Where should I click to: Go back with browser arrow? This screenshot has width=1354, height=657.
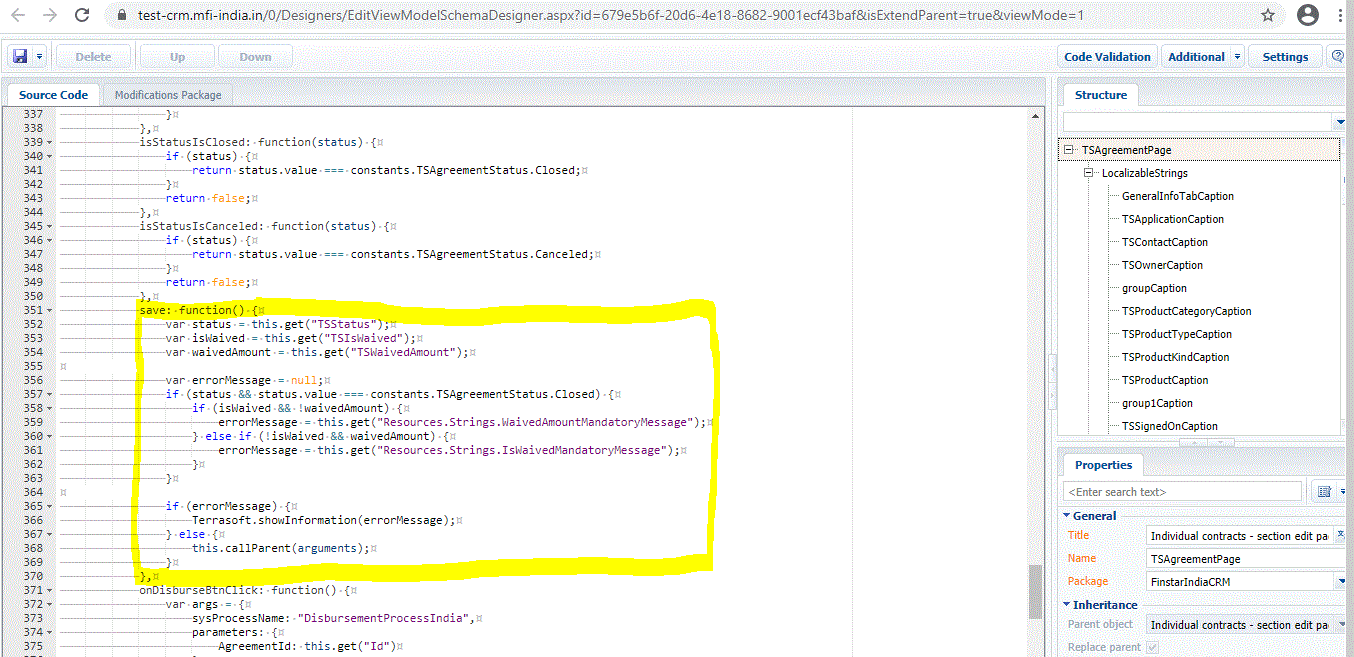click(19, 16)
